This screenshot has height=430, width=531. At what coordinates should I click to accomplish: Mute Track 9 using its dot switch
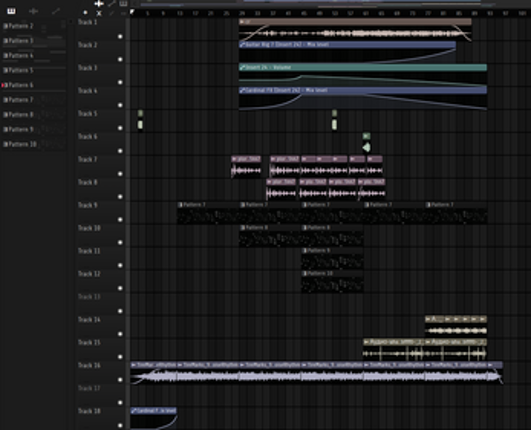120,219
